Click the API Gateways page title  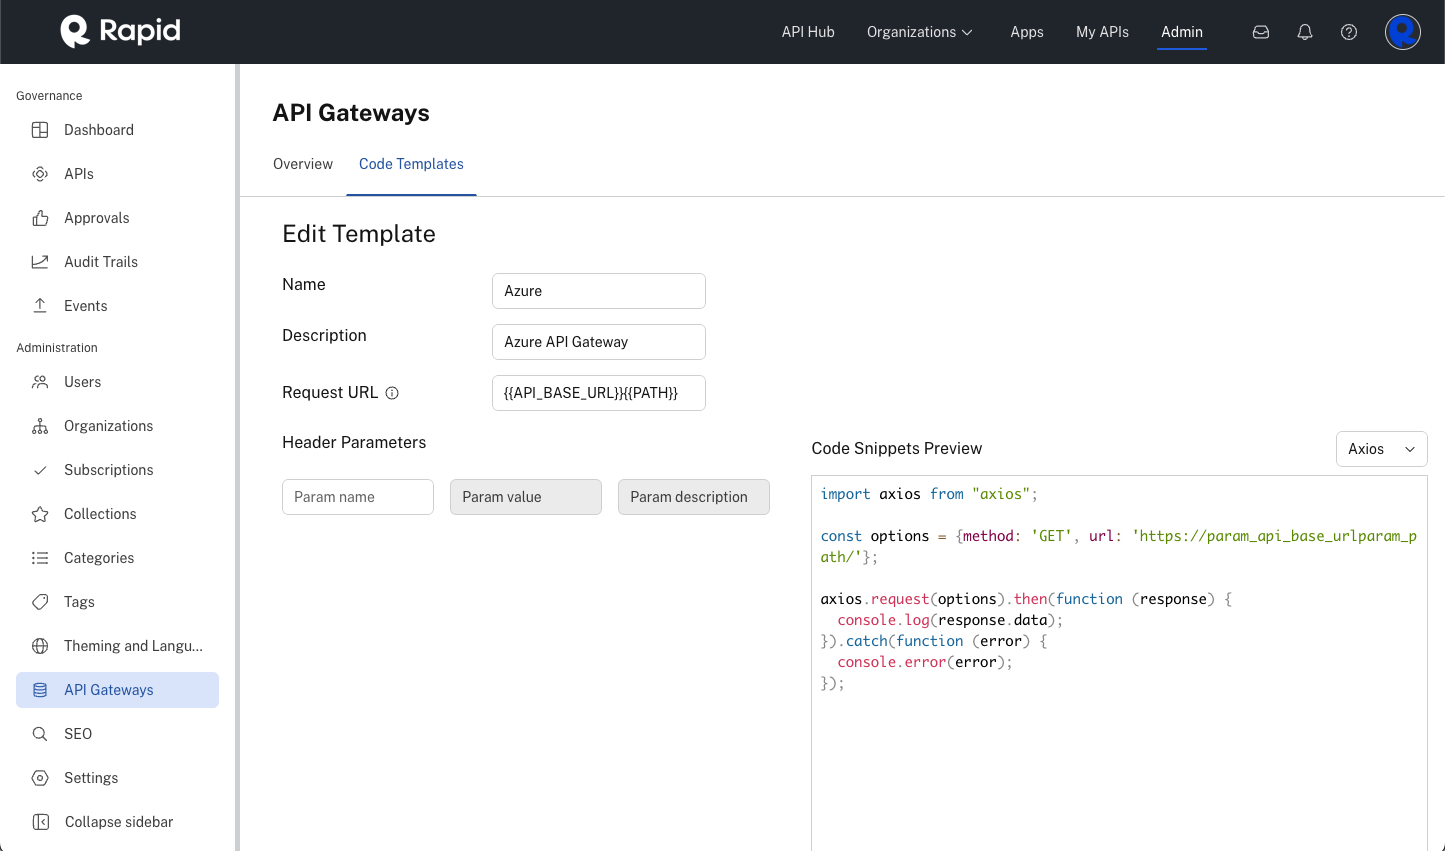pos(351,113)
